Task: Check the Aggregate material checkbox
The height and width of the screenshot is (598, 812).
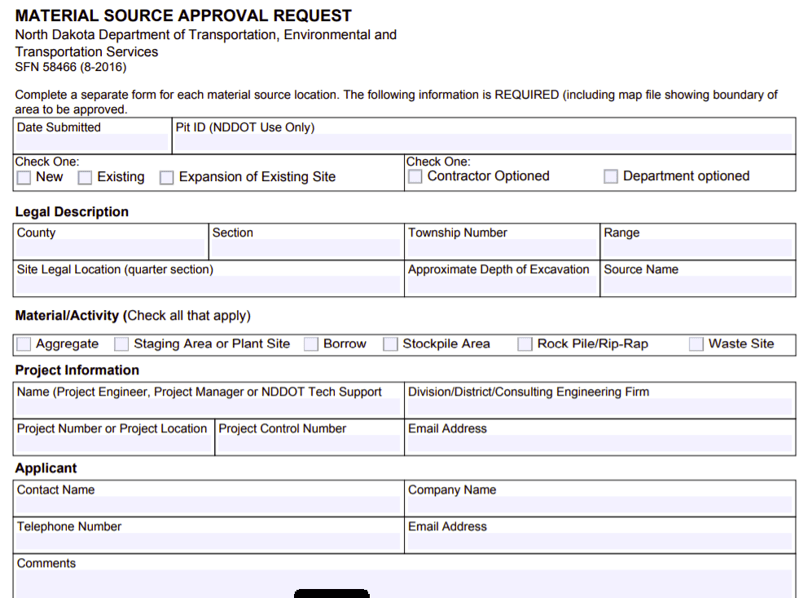Action: click(x=24, y=344)
